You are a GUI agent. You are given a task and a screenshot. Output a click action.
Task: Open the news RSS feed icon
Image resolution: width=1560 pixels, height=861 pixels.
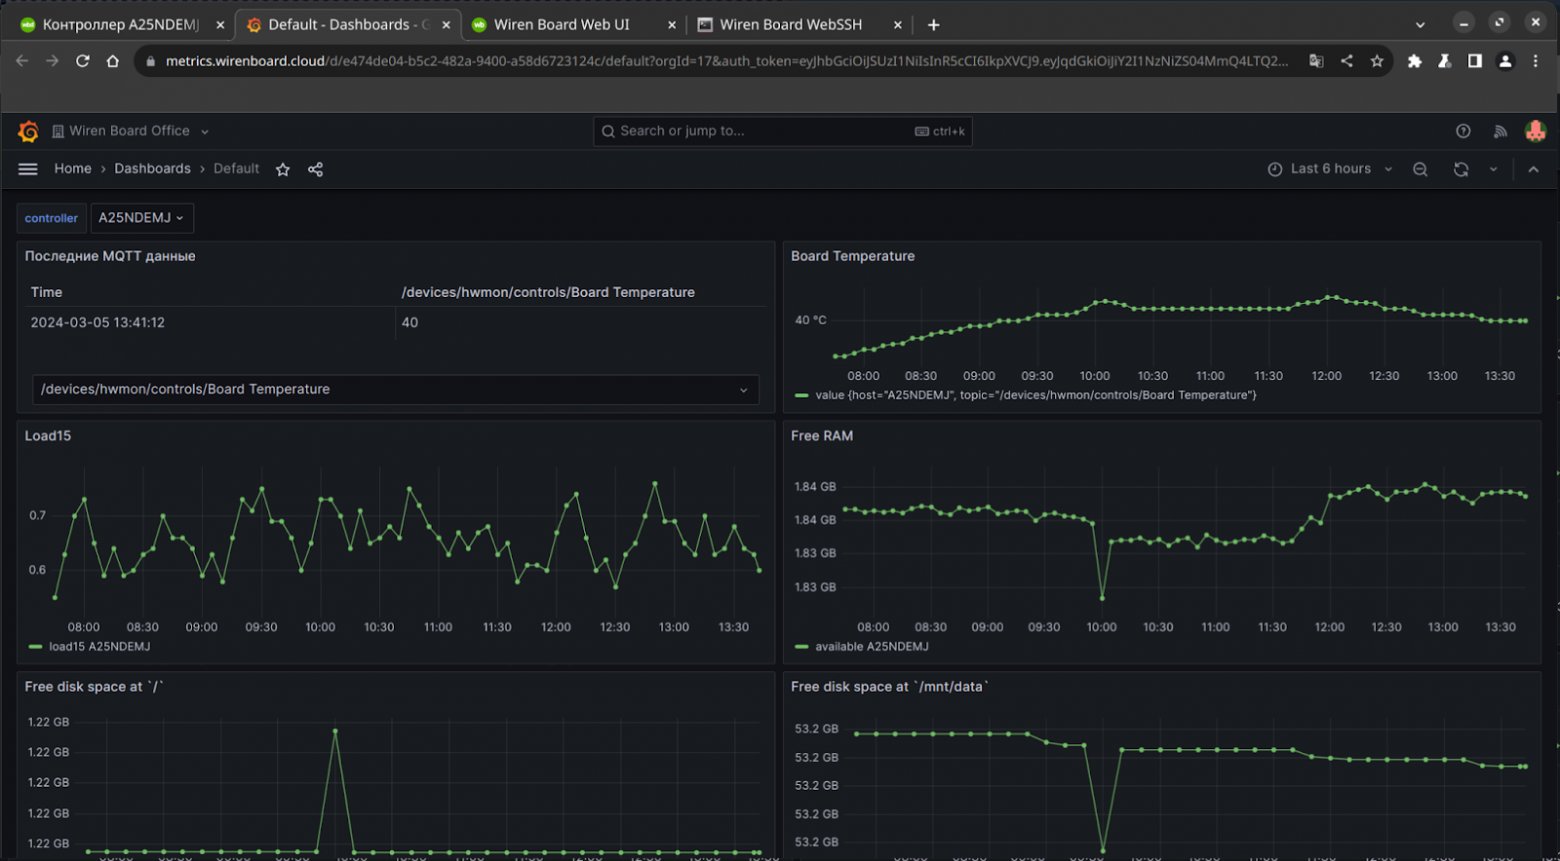pyautogui.click(x=1500, y=131)
